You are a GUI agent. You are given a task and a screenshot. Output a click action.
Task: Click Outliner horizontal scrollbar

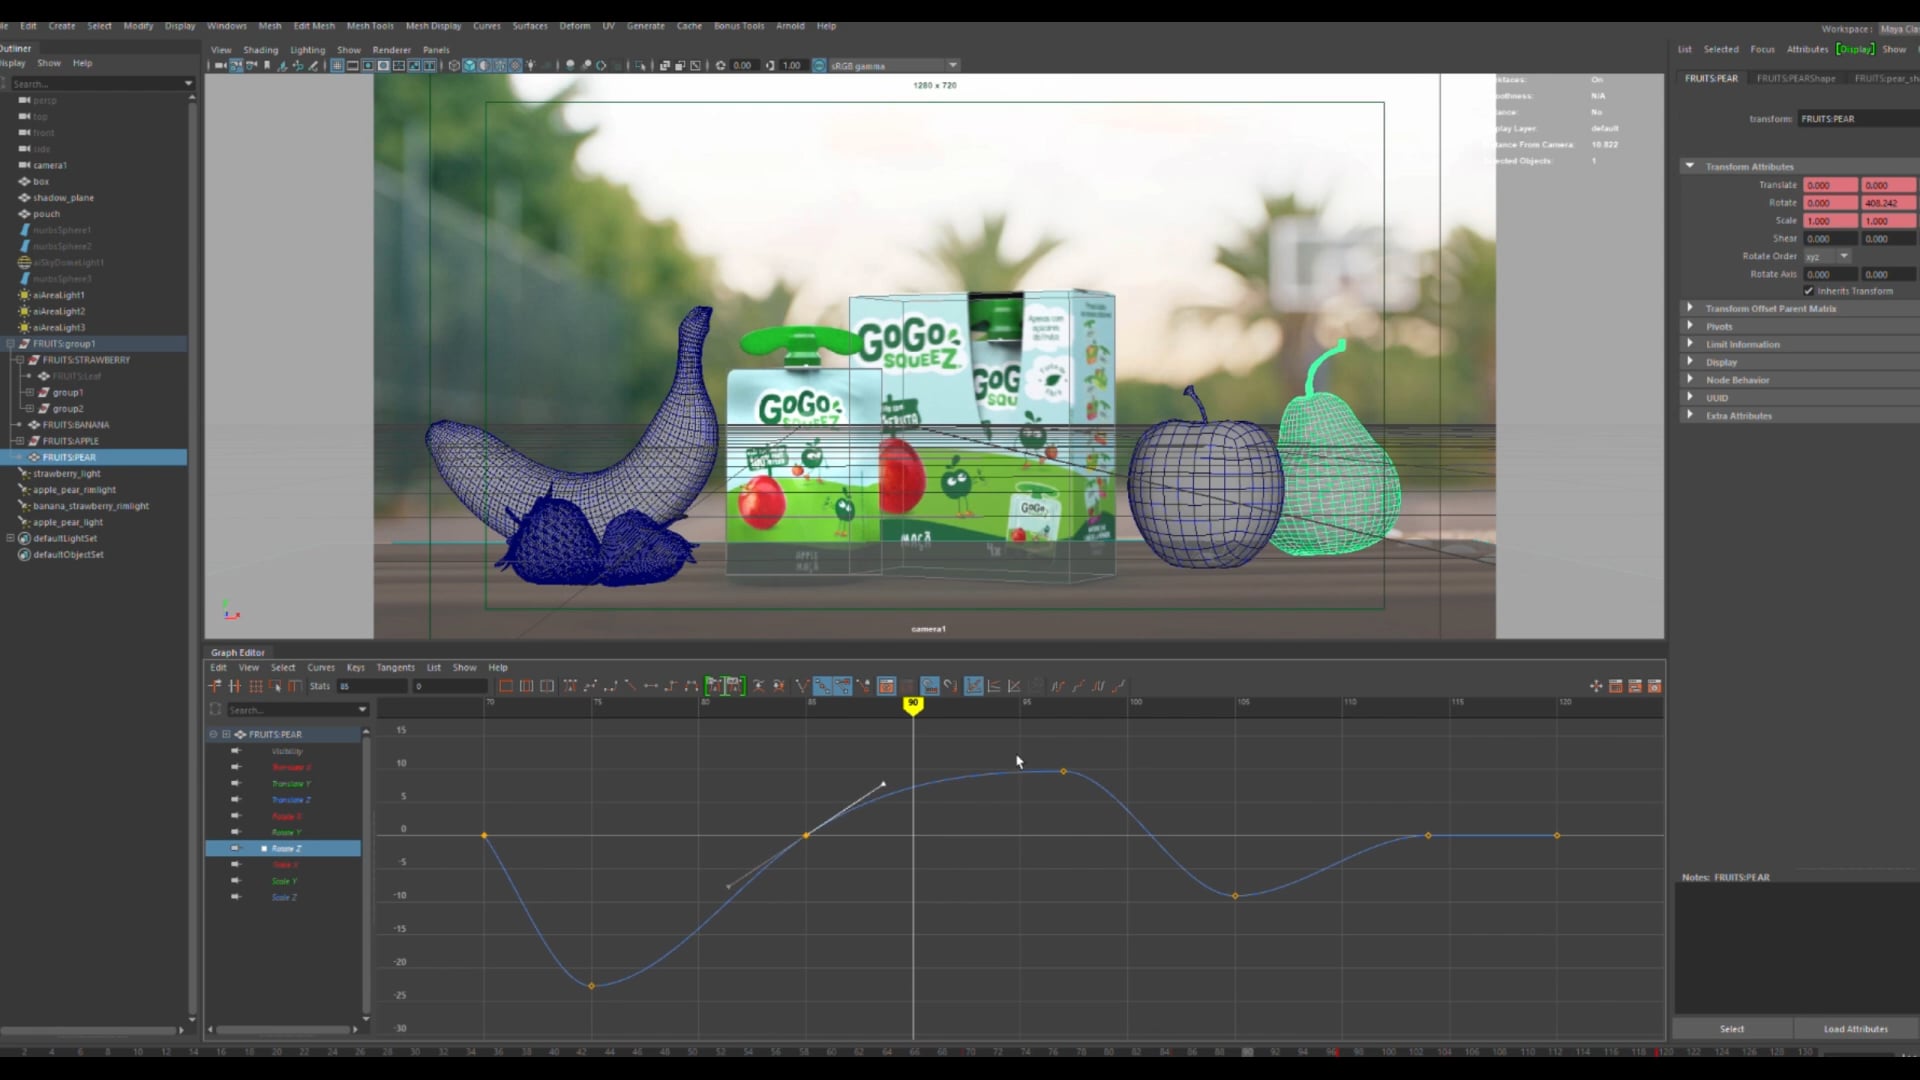coord(90,1029)
